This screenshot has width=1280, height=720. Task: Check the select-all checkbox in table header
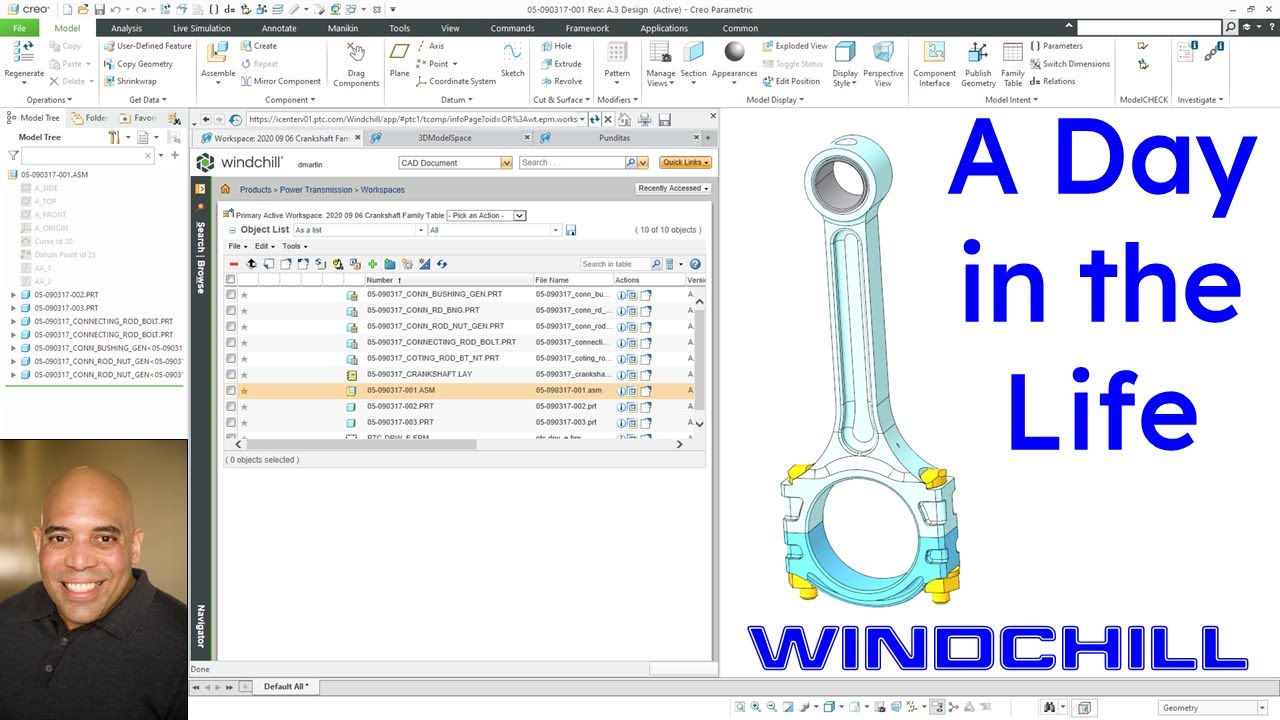pos(231,280)
